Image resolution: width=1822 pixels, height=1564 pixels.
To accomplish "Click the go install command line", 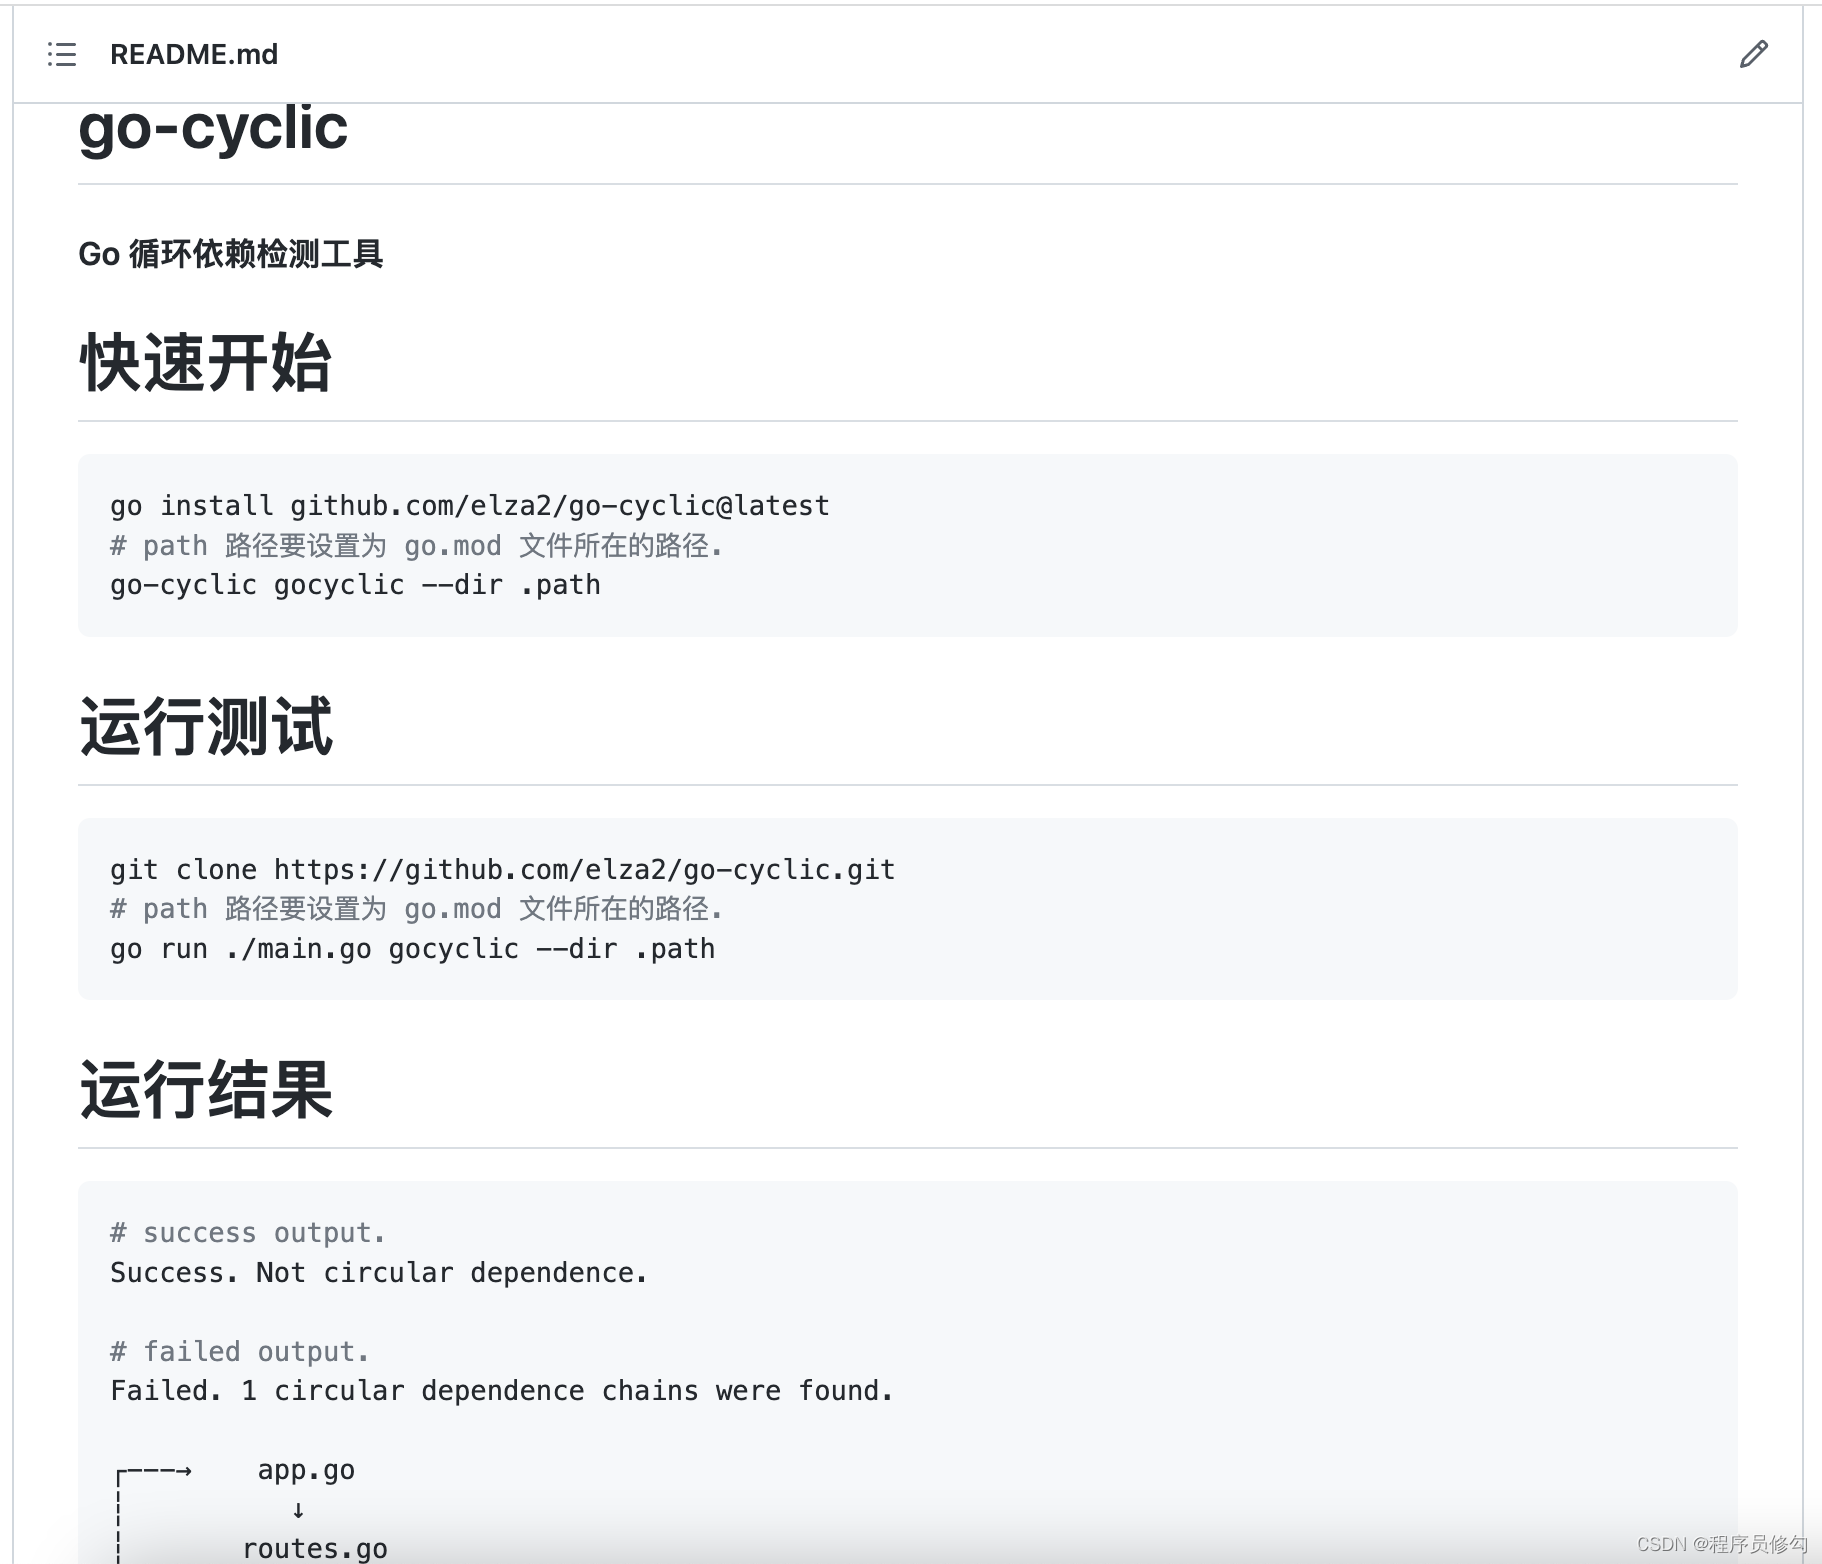I will 469,505.
